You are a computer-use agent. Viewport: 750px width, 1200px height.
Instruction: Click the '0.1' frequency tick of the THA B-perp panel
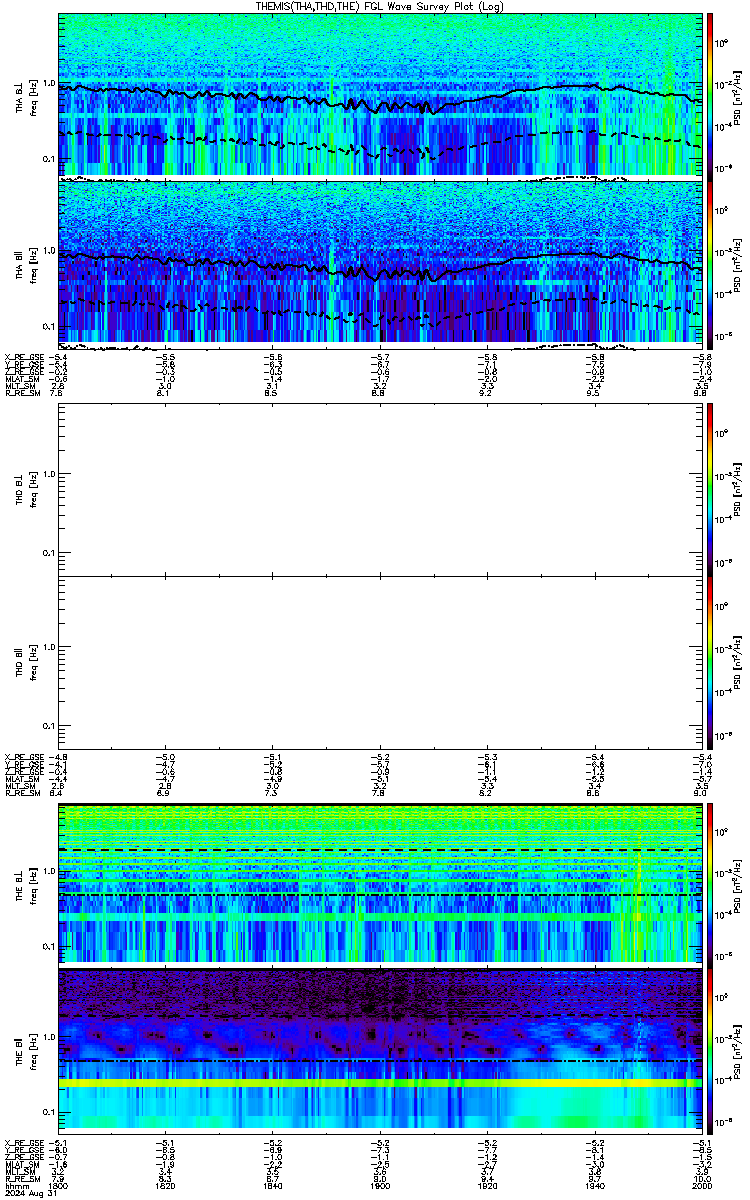(47, 158)
